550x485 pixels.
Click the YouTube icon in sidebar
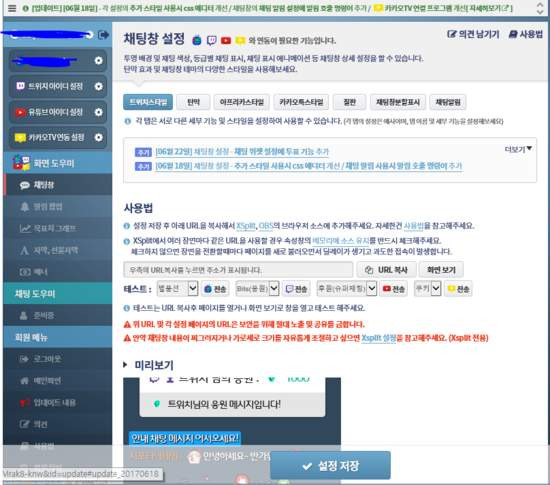point(20,112)
